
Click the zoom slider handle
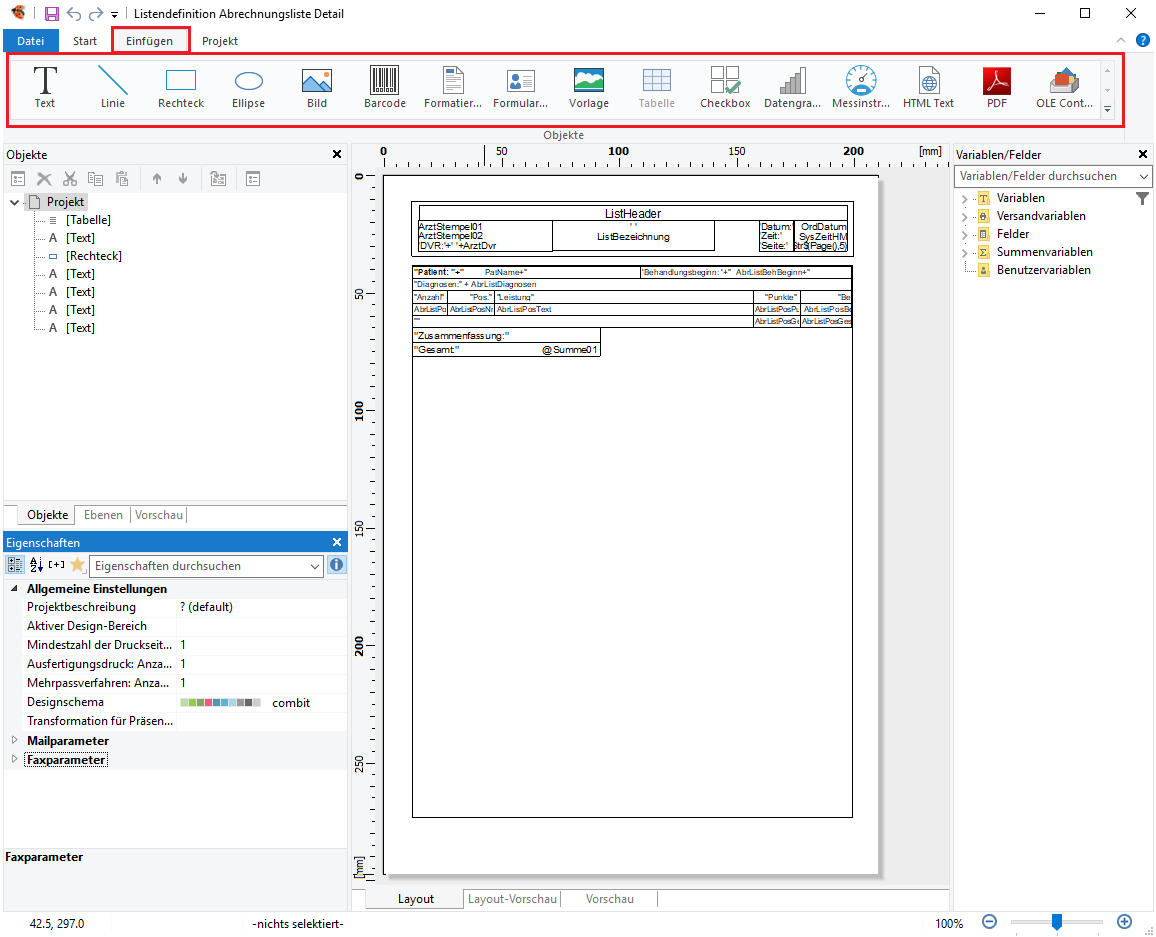click(x=1056, y=922)
